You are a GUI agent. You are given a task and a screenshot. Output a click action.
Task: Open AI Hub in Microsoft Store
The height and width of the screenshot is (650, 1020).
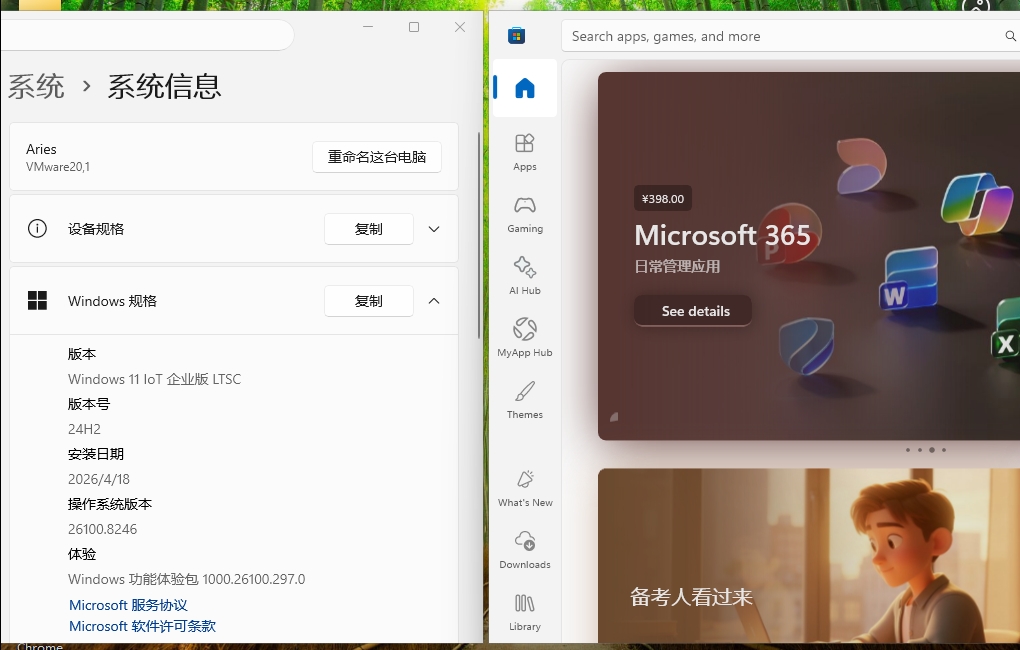524,275
